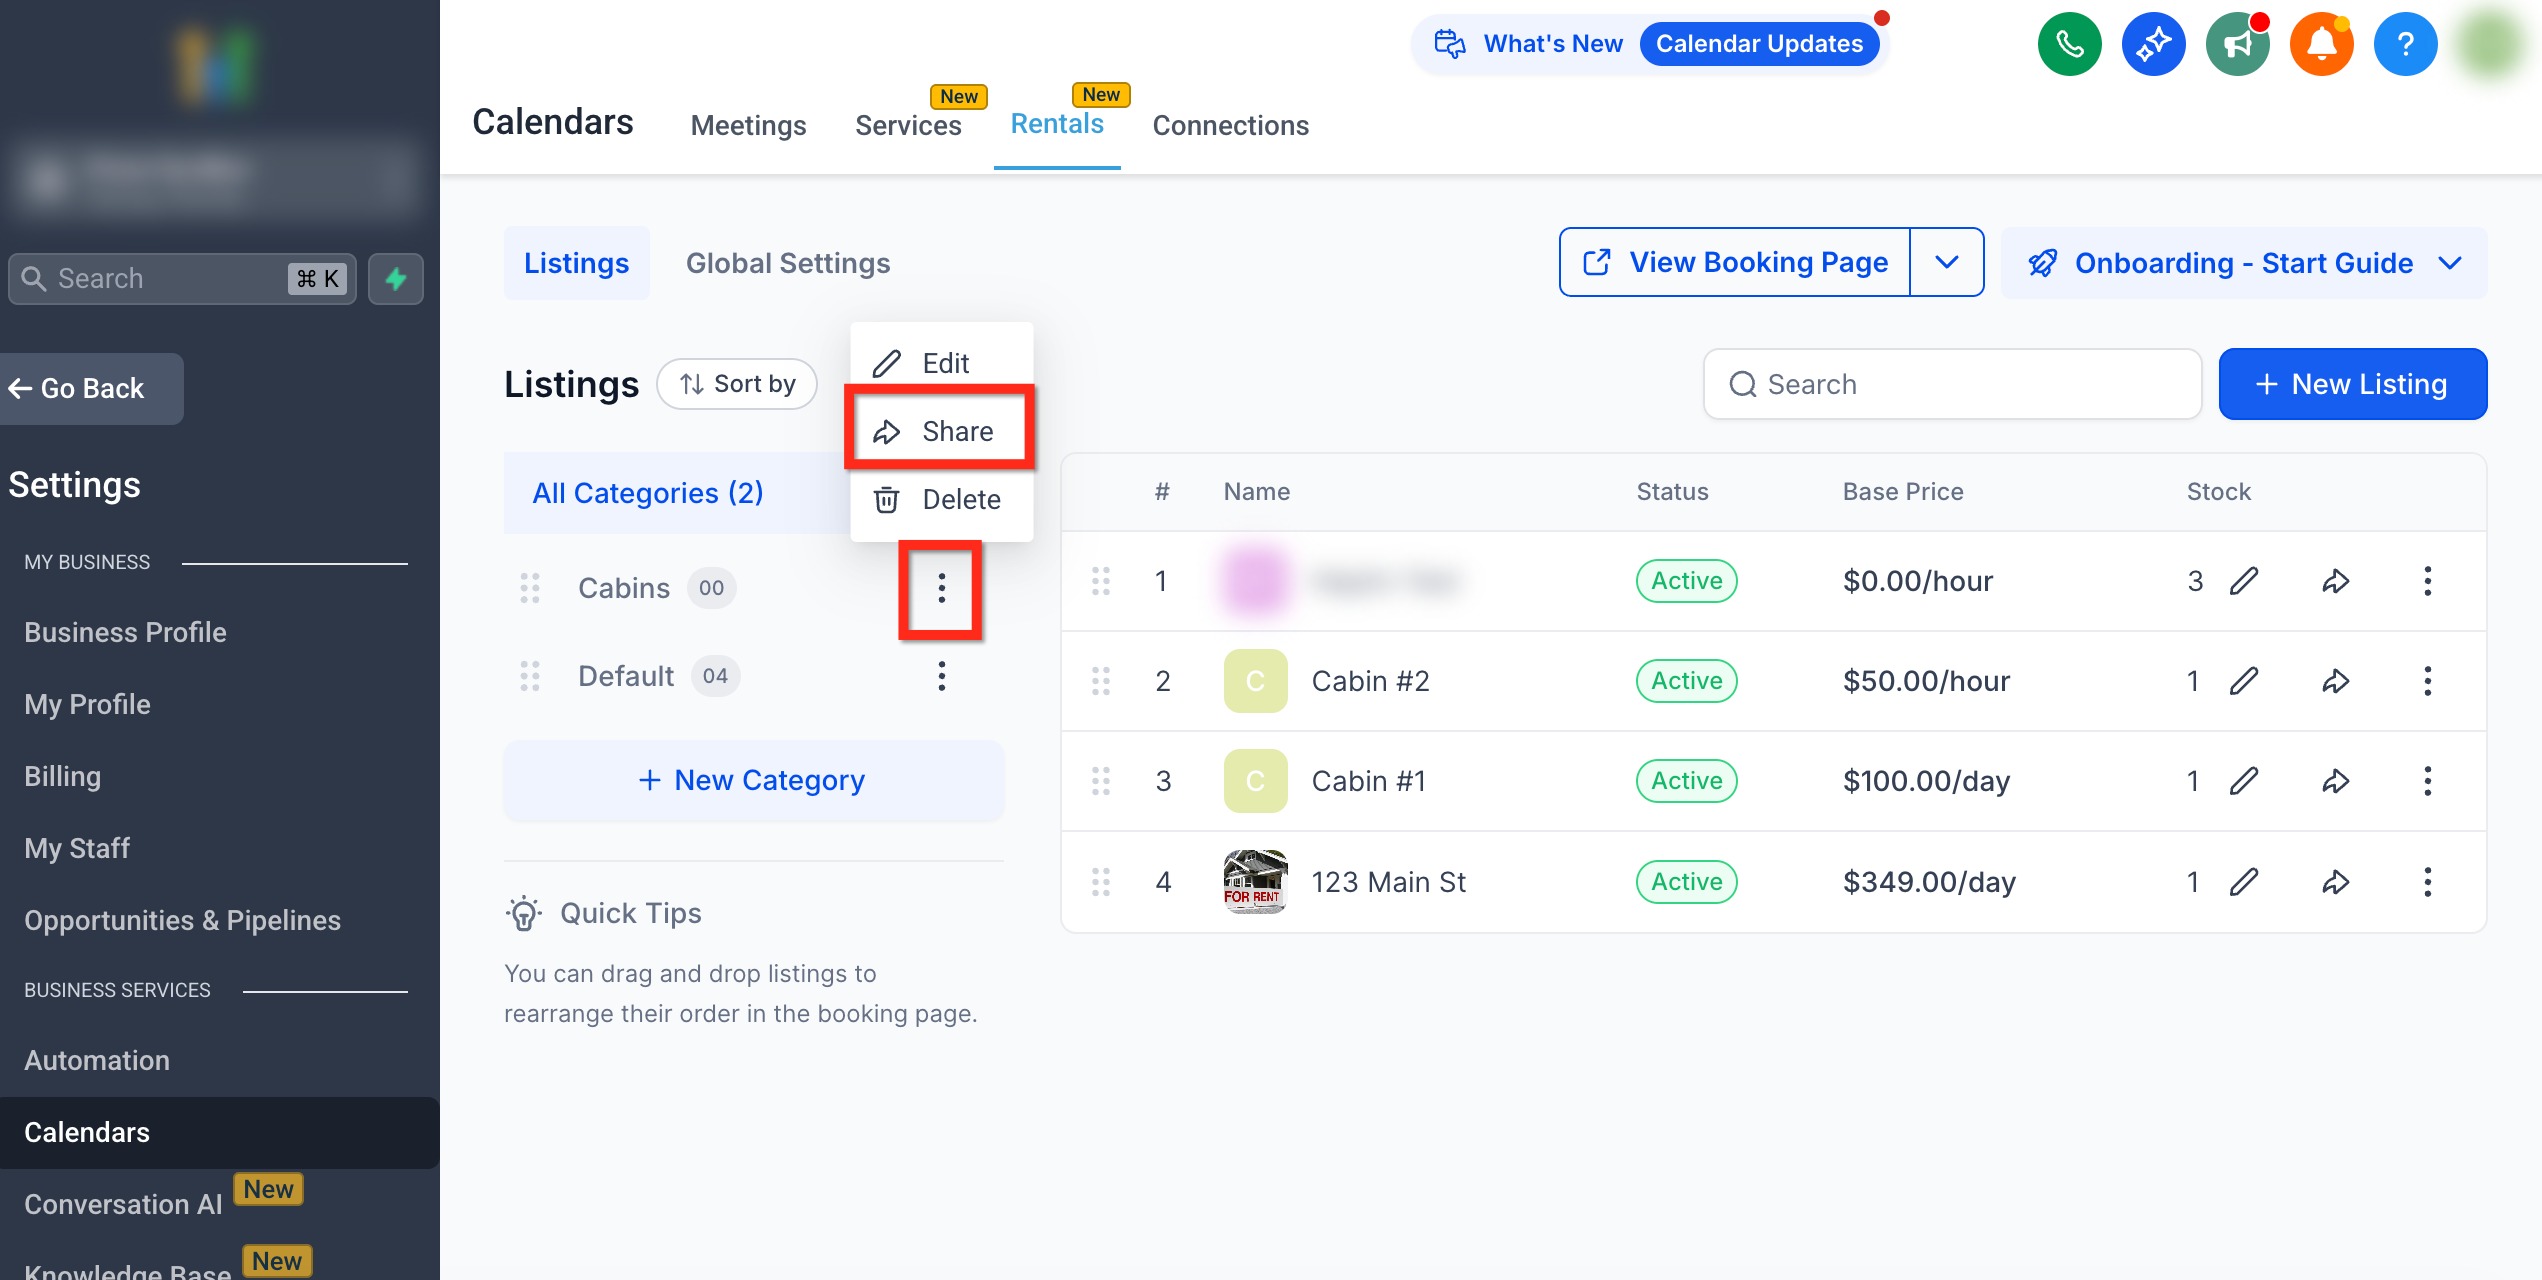The image size is (2542, 1280).
Task: Click the green phone dialer icon
Action: coord(2069,44)
